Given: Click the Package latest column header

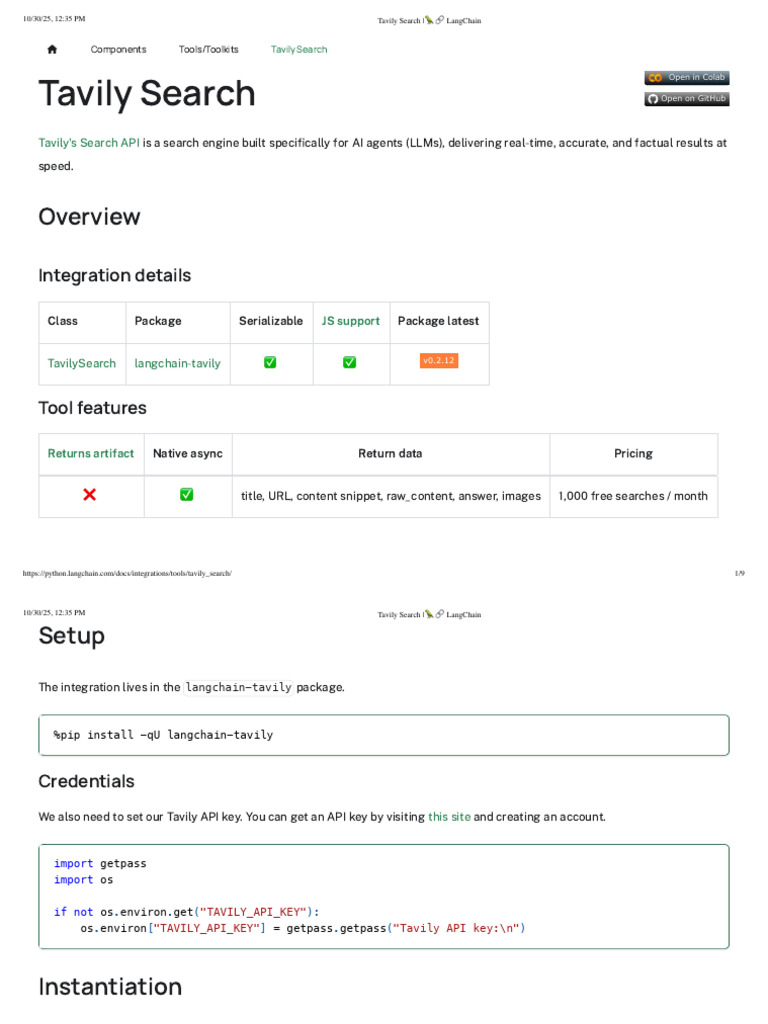Looking at the screenshot, I should [438, 321].
